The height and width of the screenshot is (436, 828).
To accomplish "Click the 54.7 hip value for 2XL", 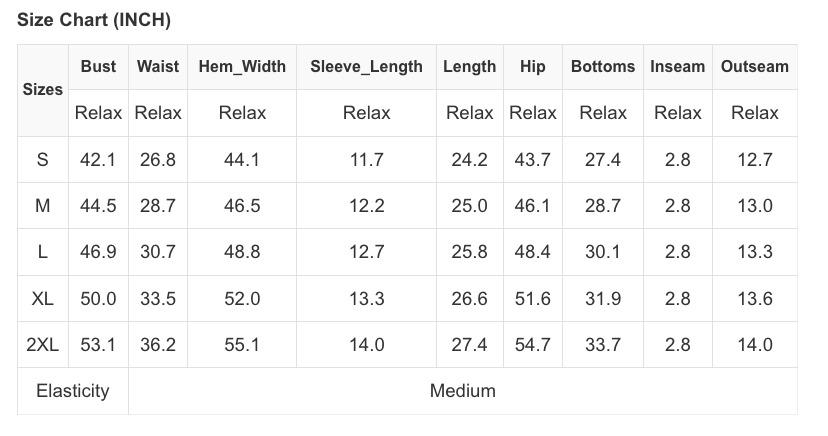I will coord(532,345).
